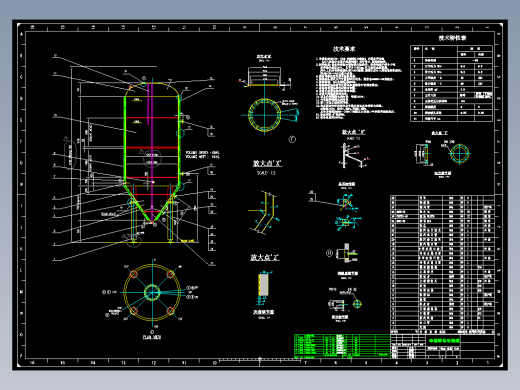Select the circled F view marker
This screenshot has width=520, height=390.
[292, 140]
